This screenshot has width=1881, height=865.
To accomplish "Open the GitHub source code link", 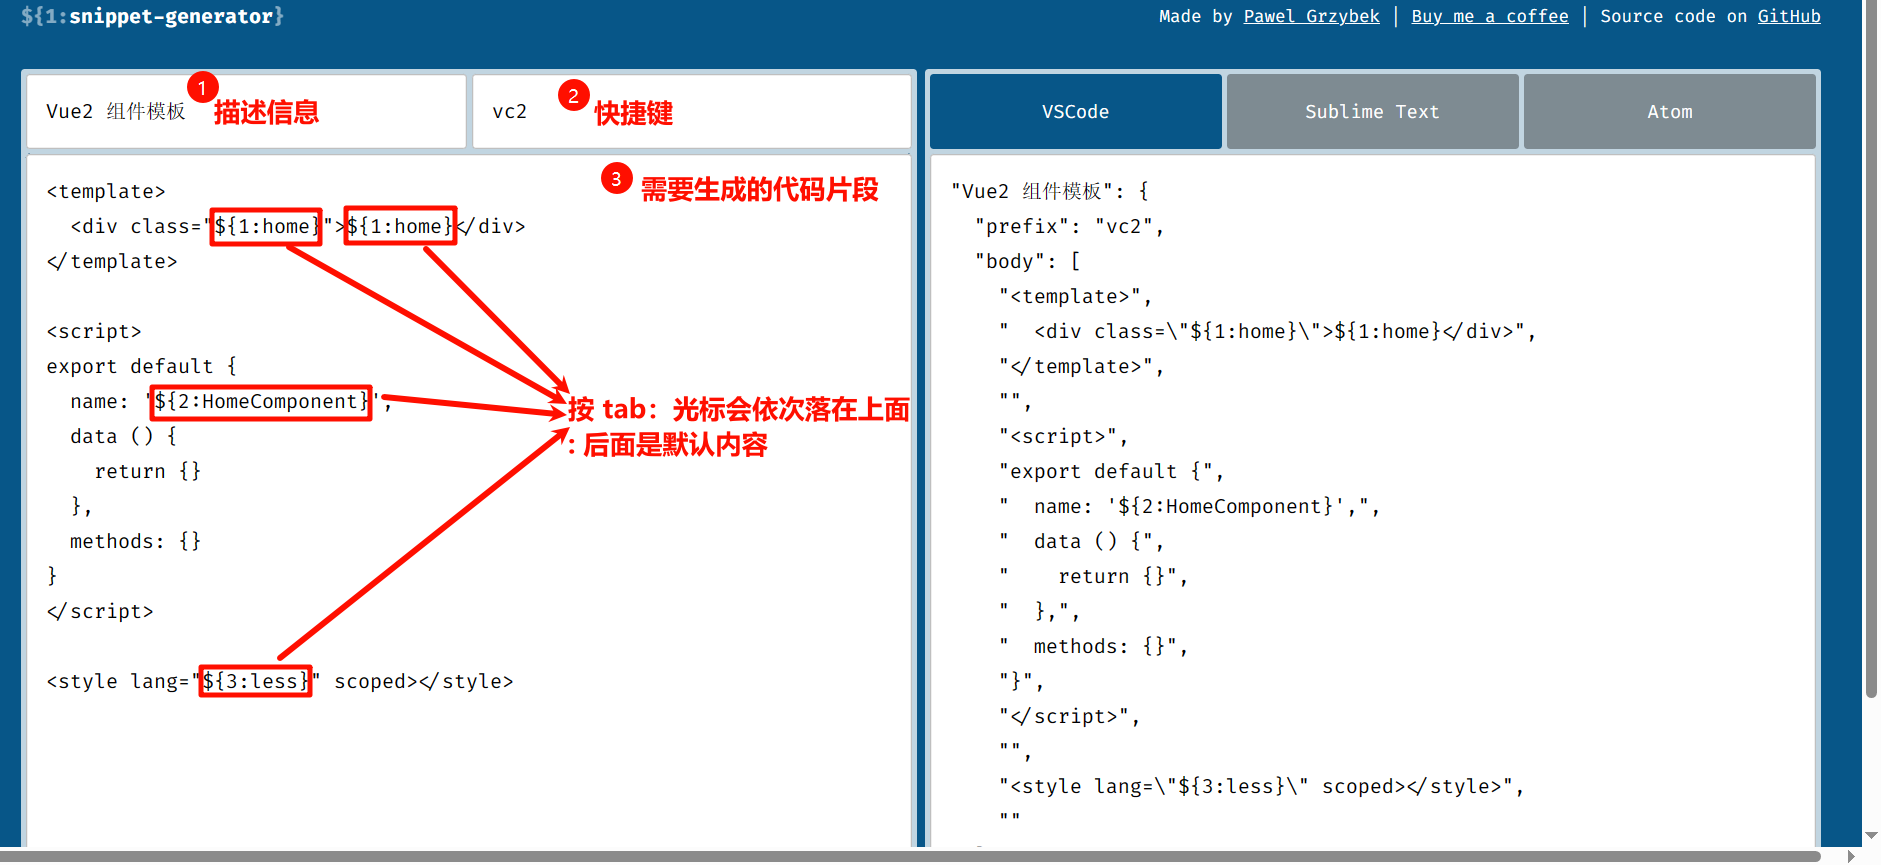I will tap(1788, 16).
